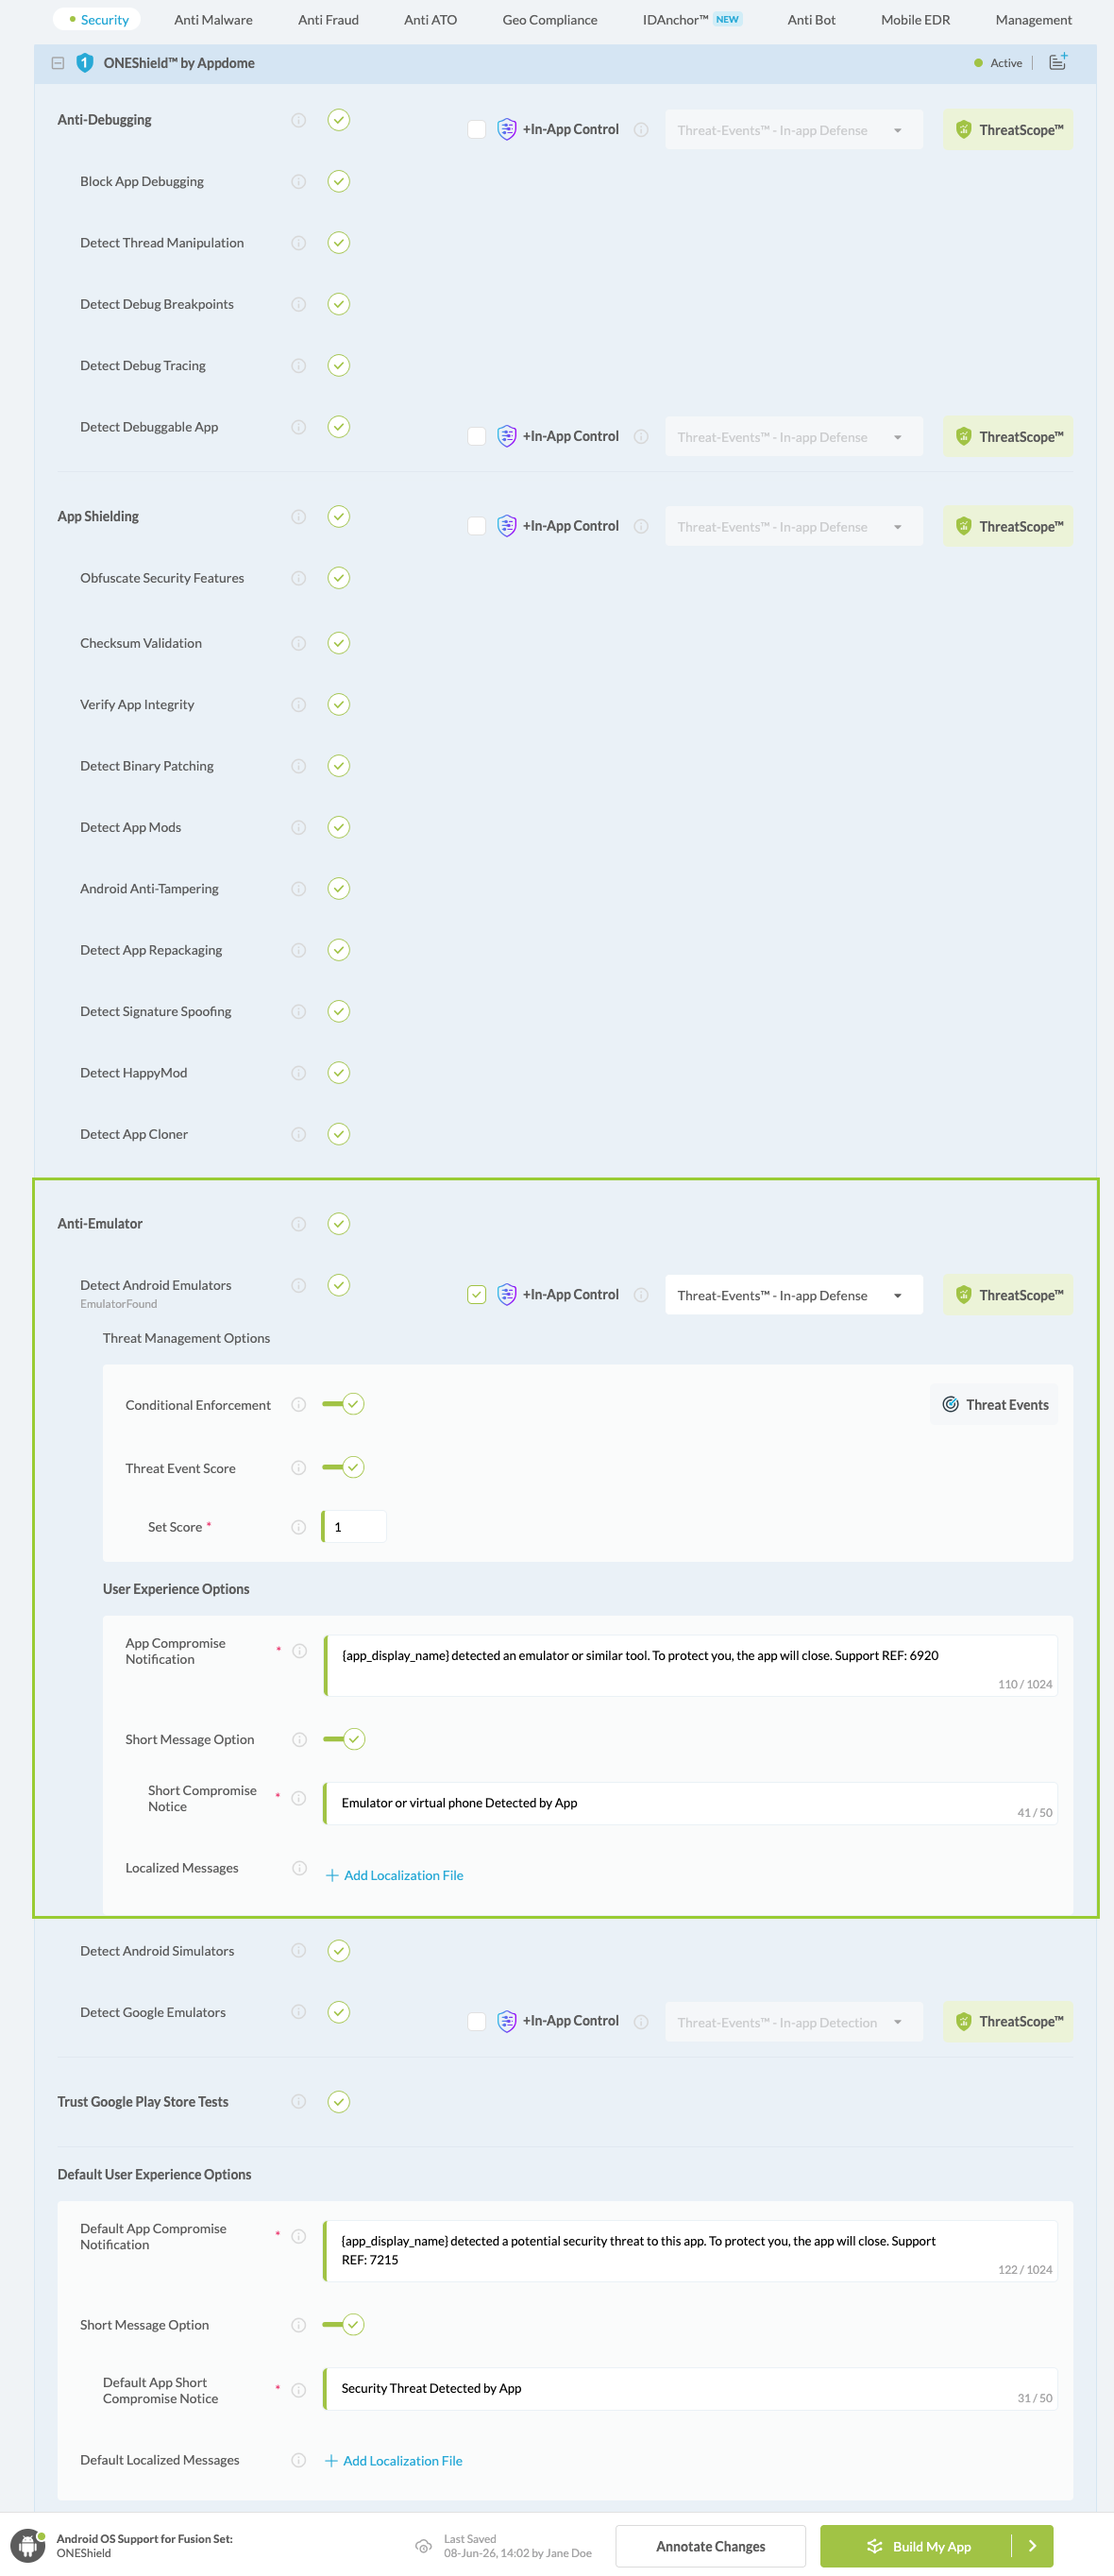Click info icon beside Detect Debuggable App
This screenshot has width=1114, height=2576.
coord(298,427)
